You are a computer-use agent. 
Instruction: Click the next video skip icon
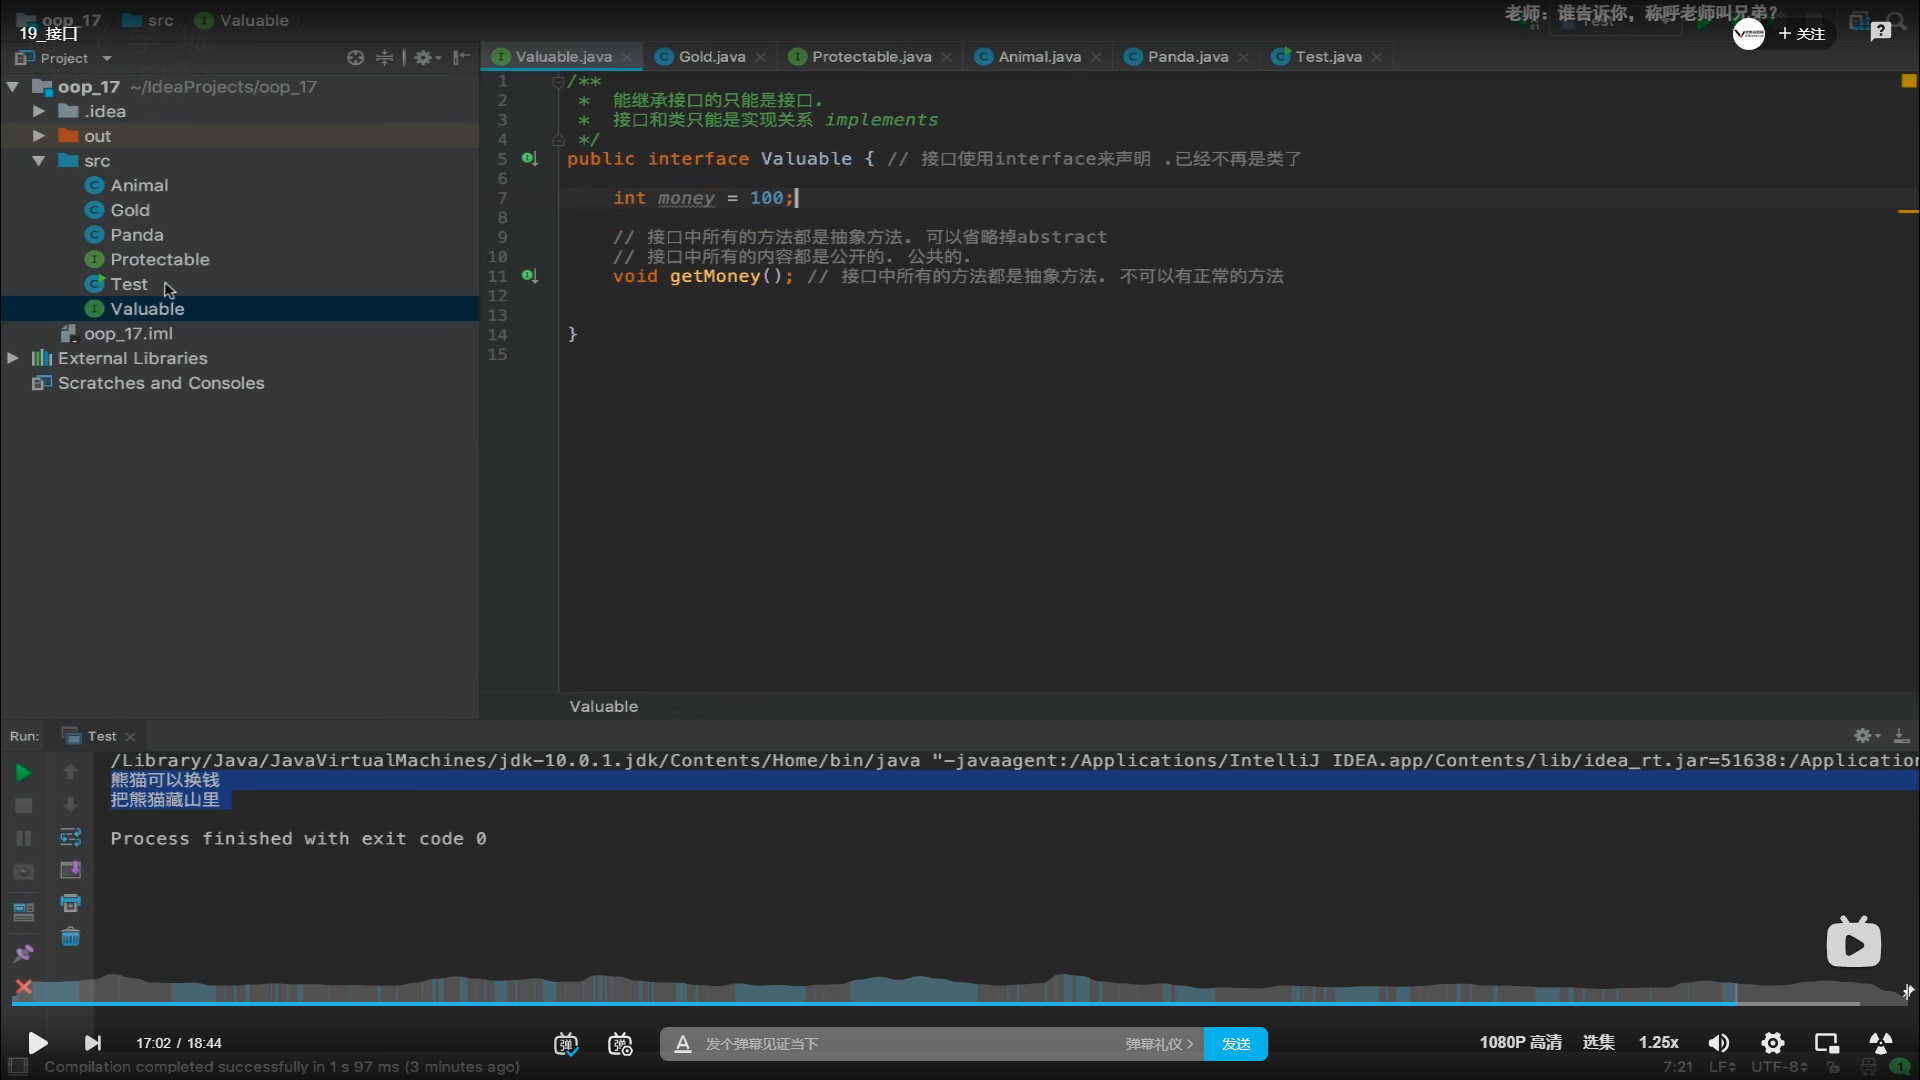point(92,1043)
